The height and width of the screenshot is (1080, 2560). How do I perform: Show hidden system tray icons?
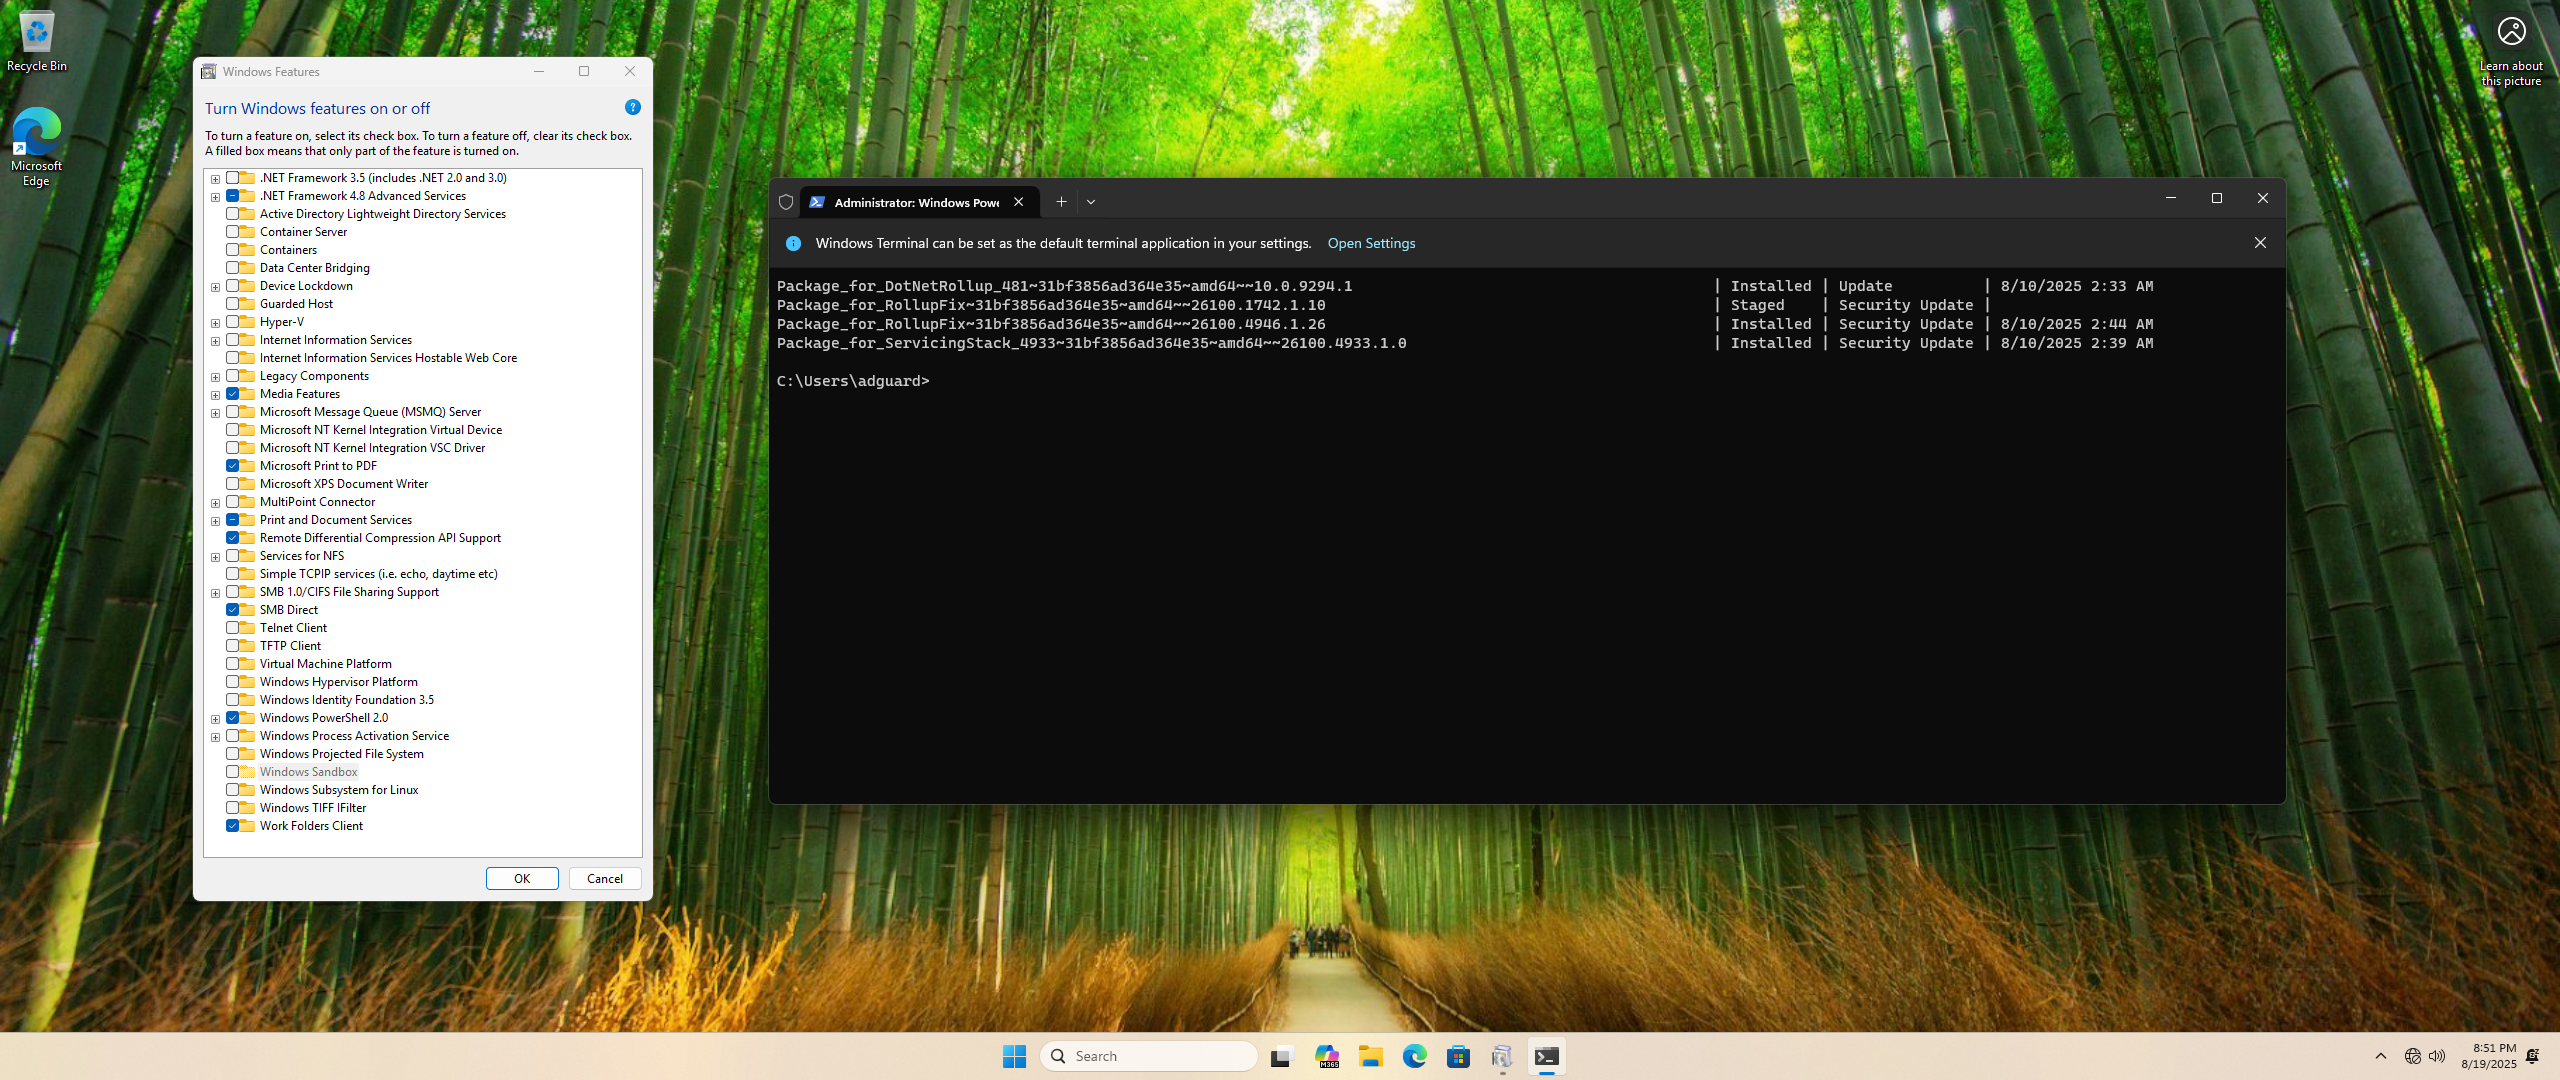point(2381,1056)
